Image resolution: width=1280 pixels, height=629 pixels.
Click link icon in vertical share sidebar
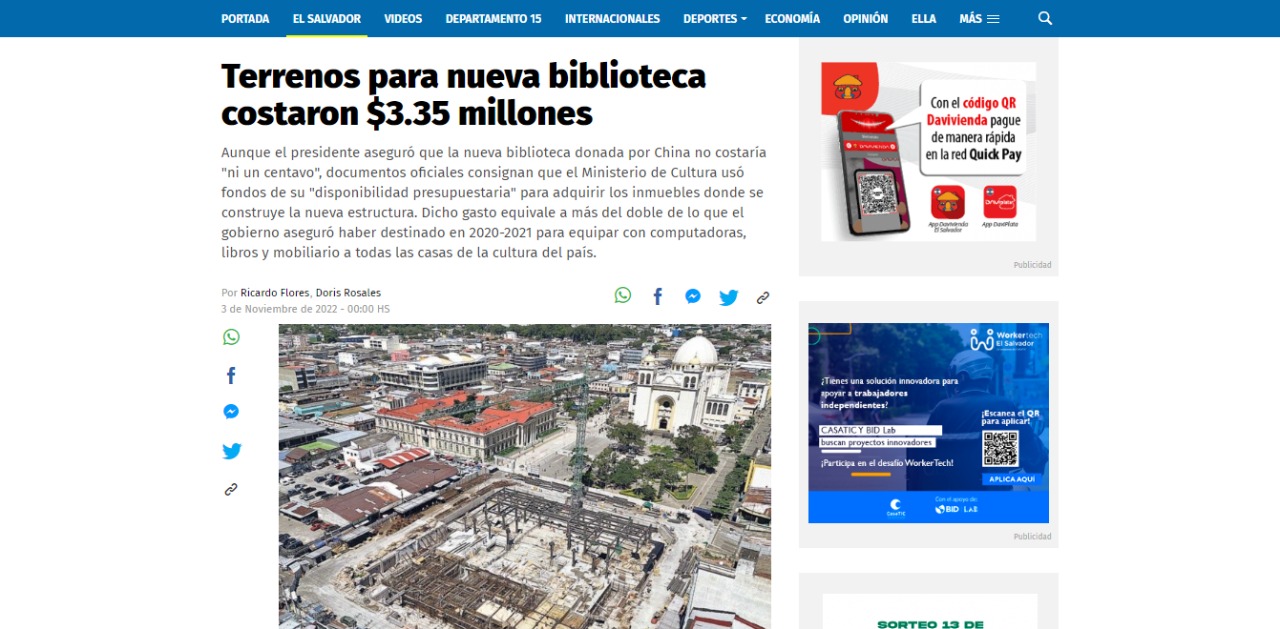point(231,490)
